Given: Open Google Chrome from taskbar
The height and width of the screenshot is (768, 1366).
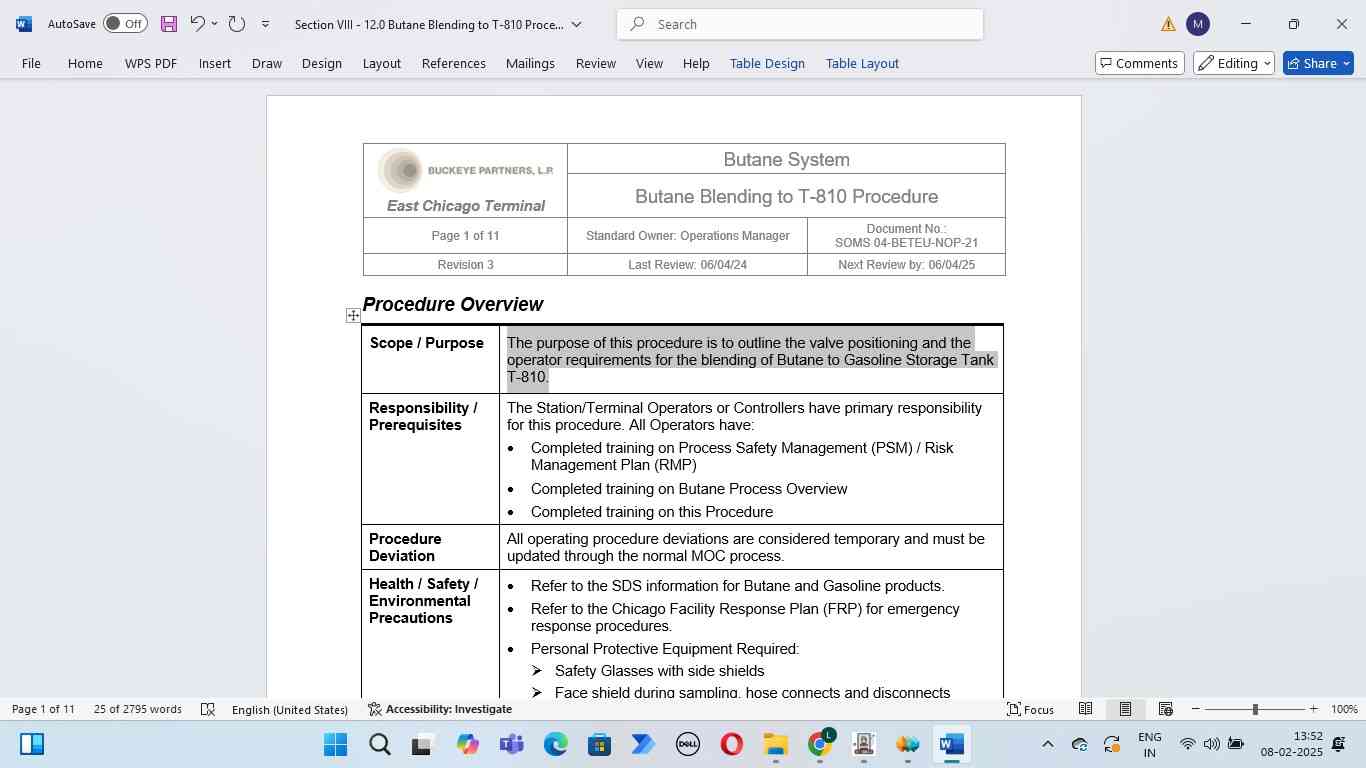Looking at the screenshot, I should tap(820, 744).
